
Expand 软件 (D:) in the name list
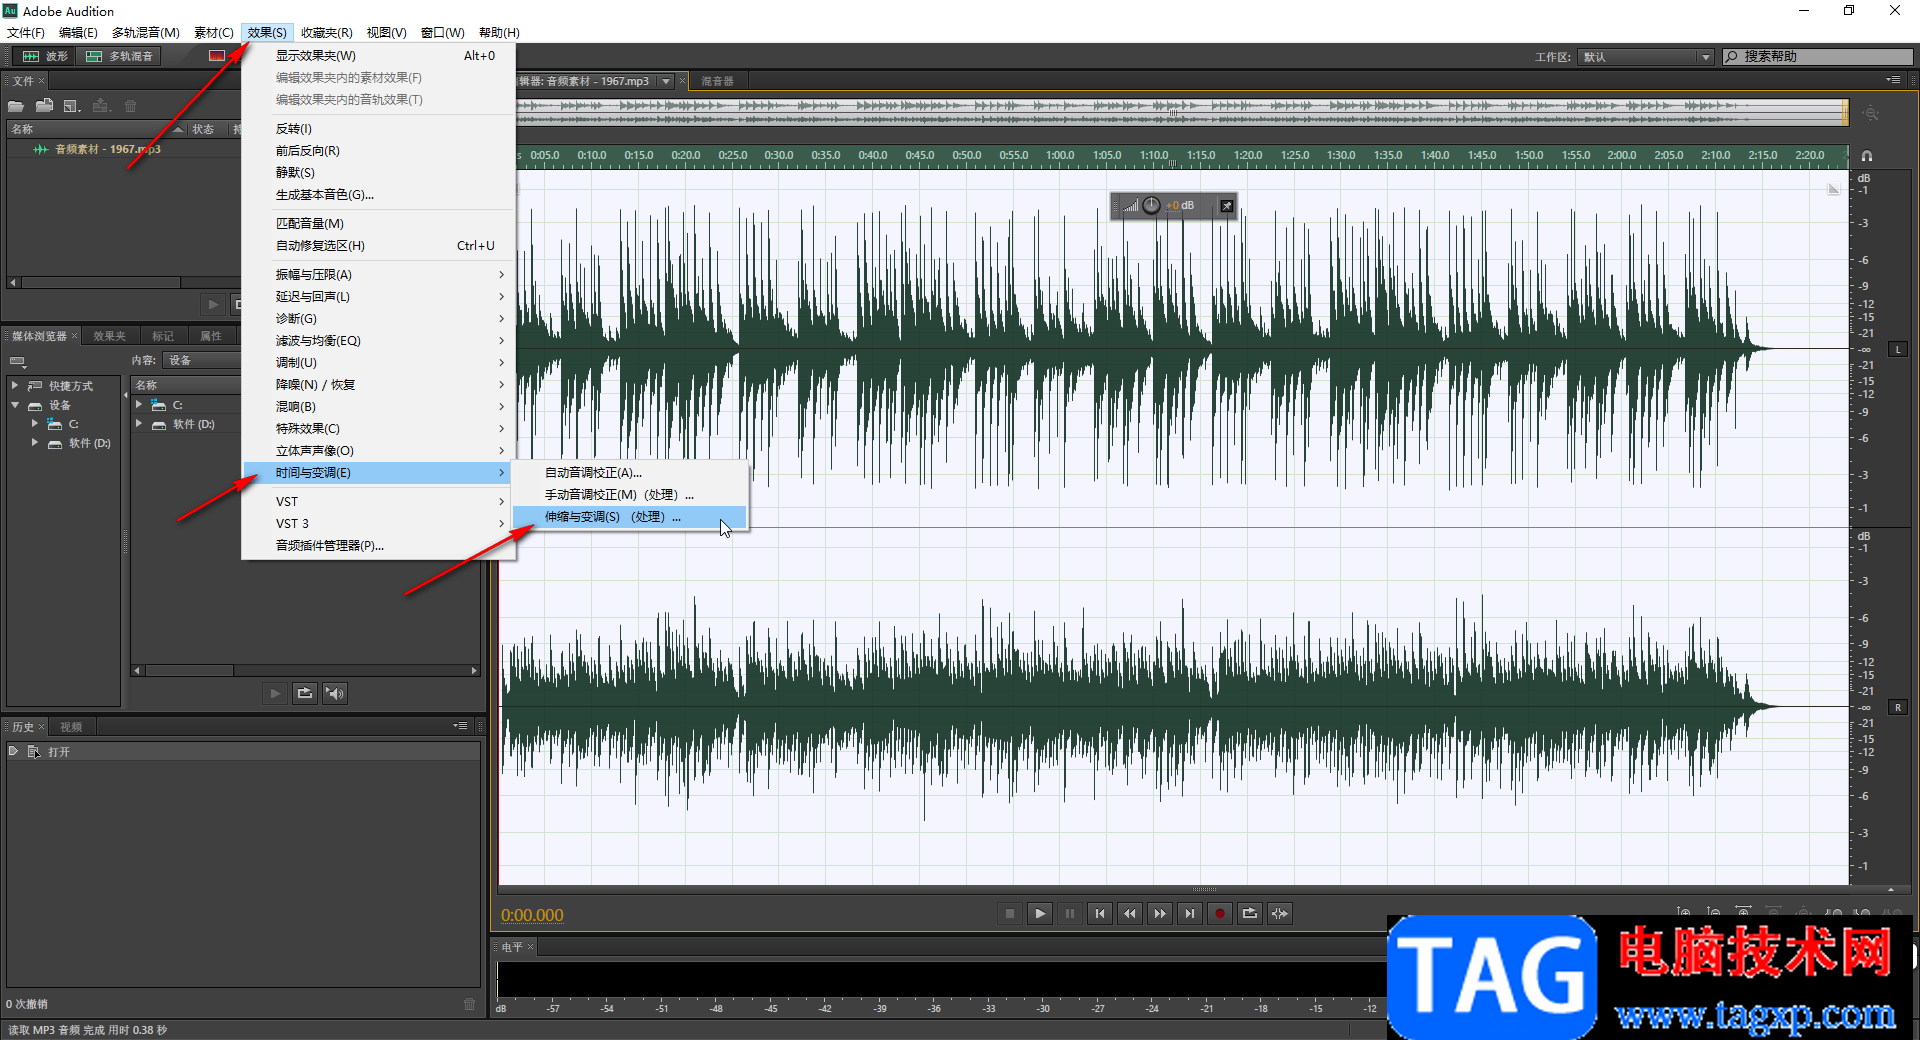[139, 424]
